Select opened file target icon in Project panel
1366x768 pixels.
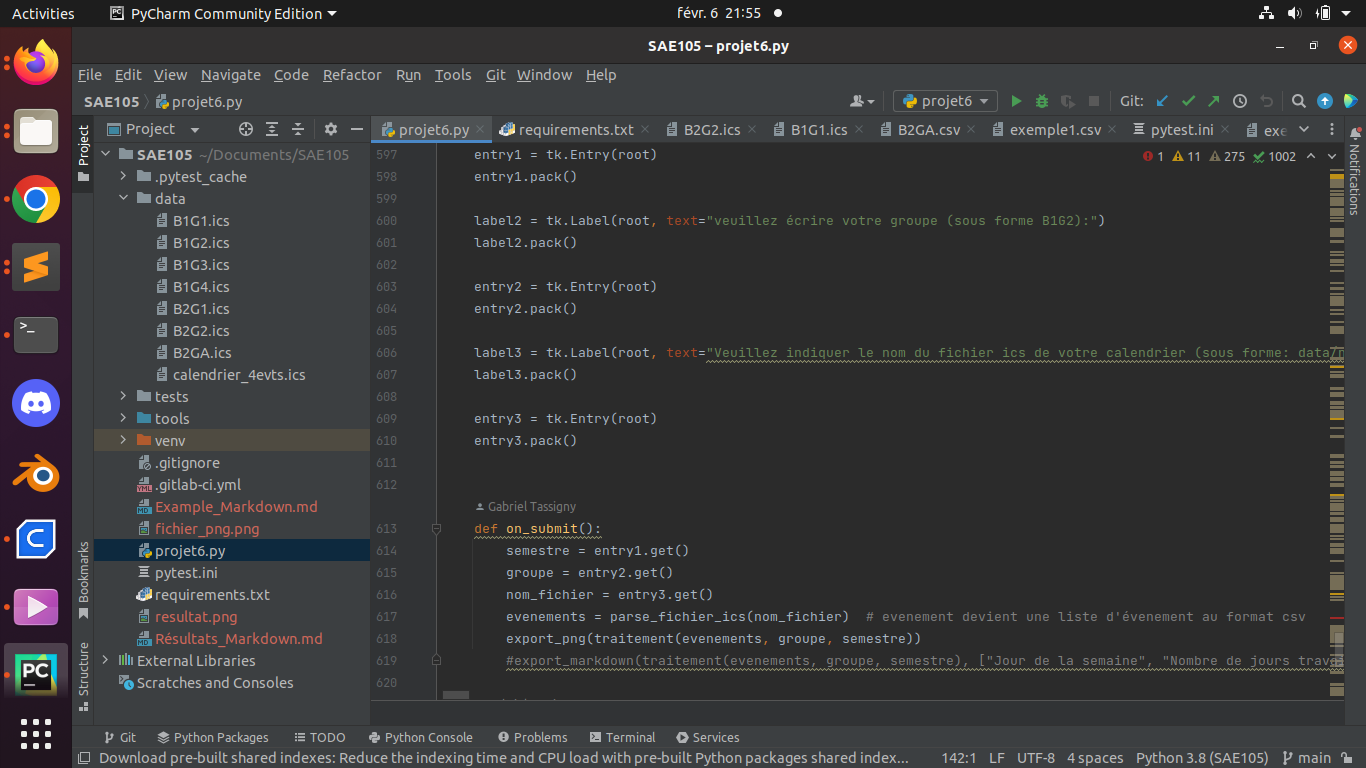tap(246, 129)
